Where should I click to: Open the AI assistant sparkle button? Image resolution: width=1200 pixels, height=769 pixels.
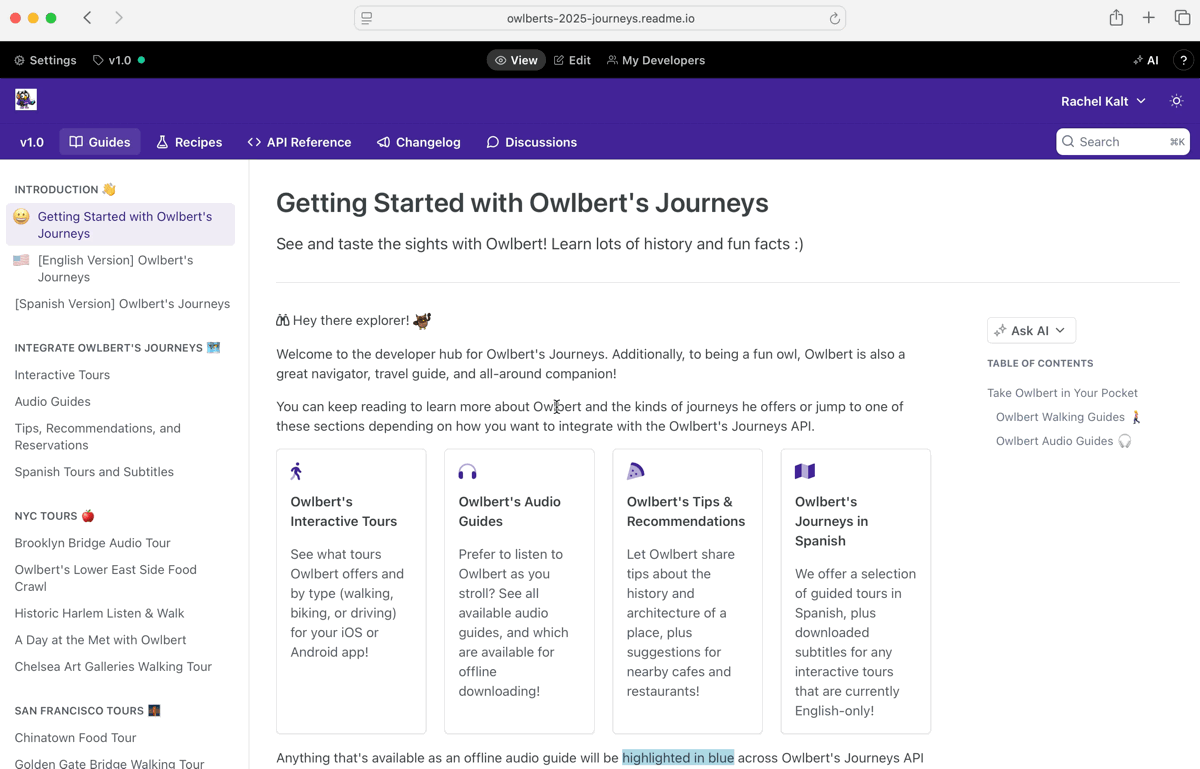(x=1146, y=60)
